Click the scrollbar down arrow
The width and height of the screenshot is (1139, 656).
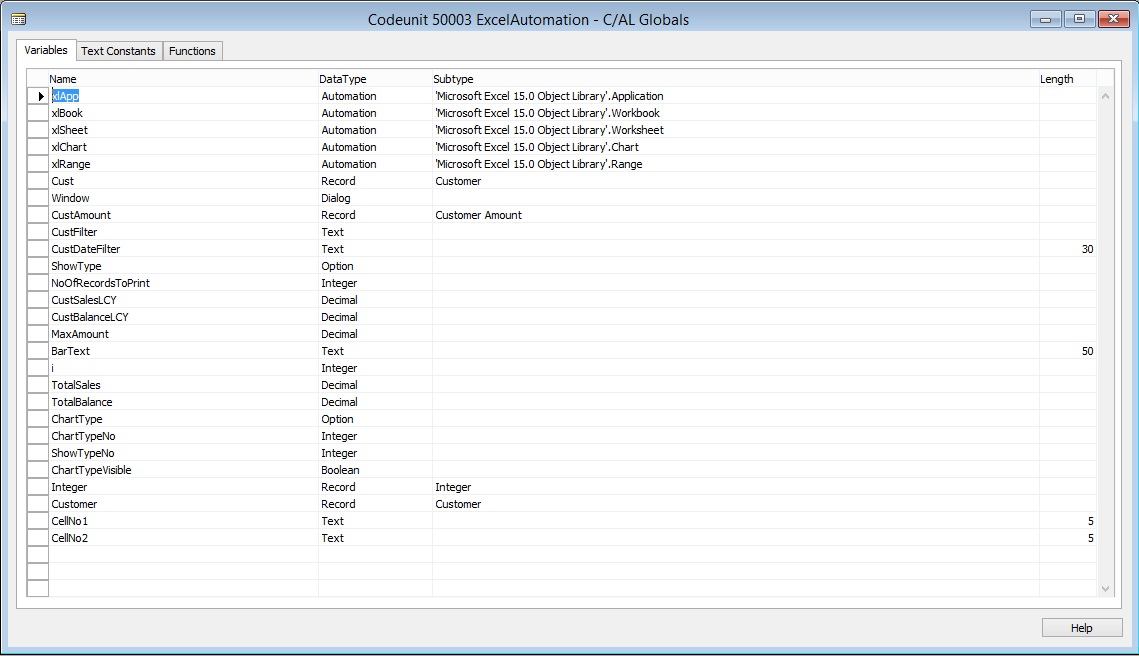(x=1105, y=589)
